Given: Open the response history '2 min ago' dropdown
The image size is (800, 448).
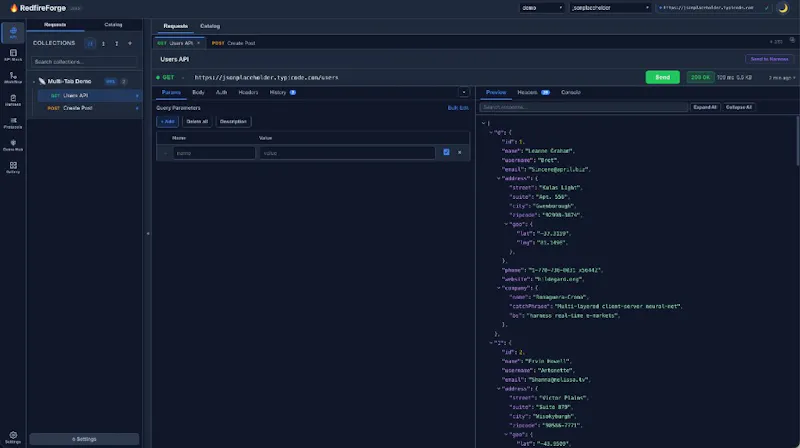Looking at the screenshot, I should click(782, 78).
